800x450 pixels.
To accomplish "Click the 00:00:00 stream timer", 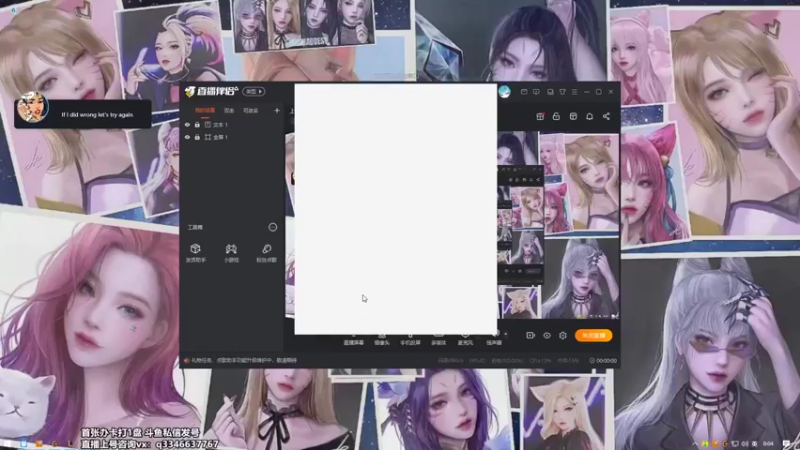I will [x=603, y=361].
